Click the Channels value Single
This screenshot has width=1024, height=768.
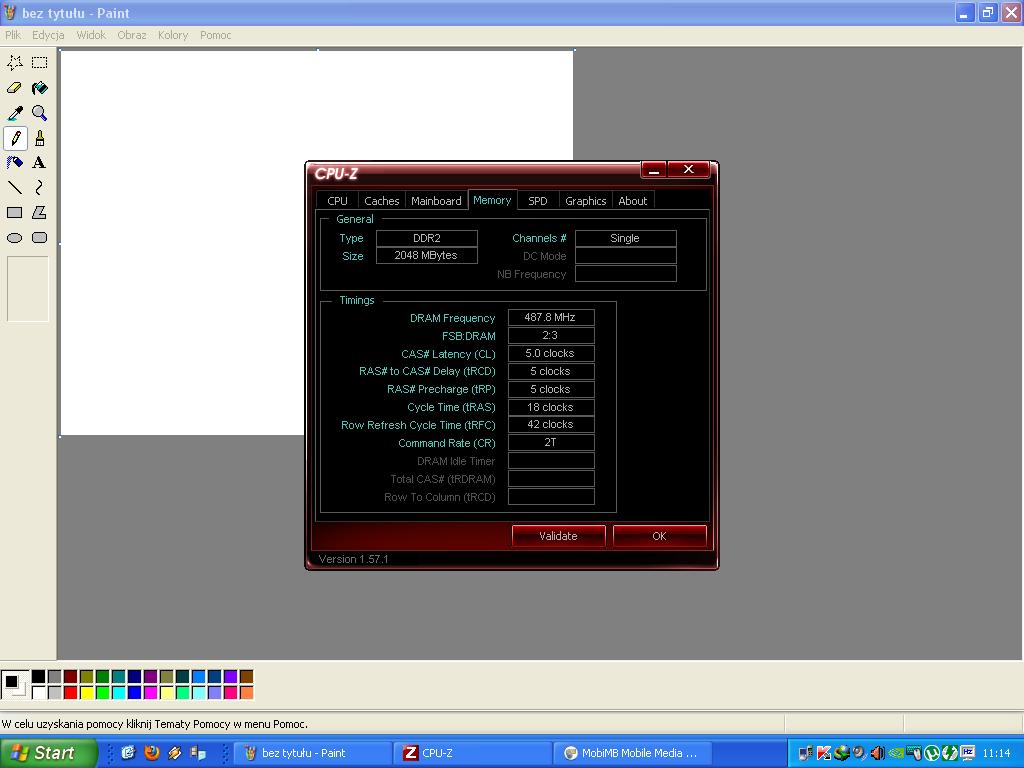pyautogui.click(x=625, y=238)
